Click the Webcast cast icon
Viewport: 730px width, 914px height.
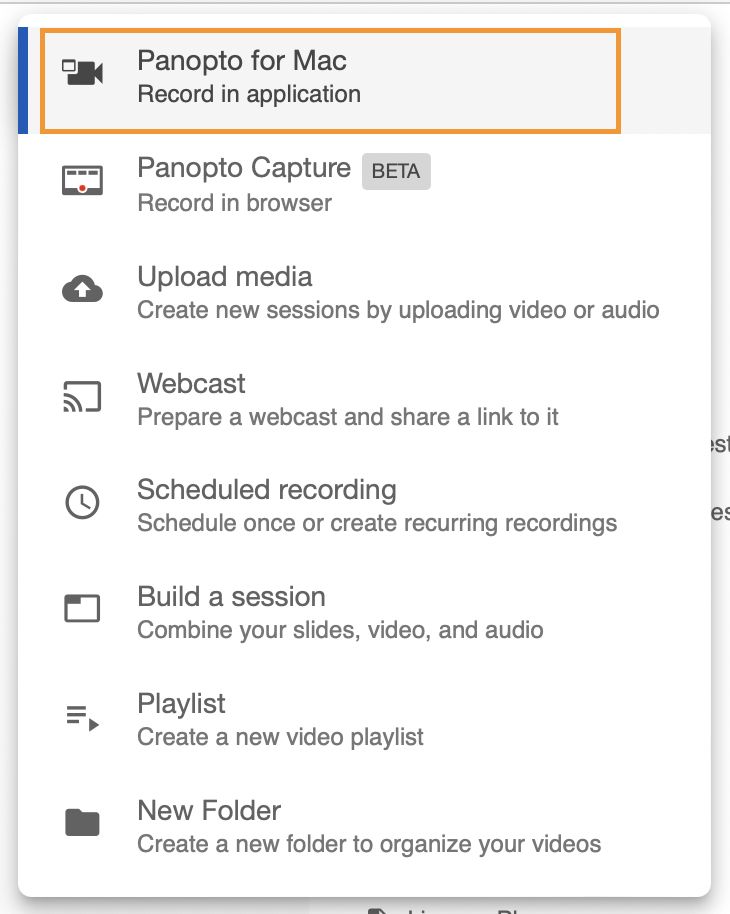click(x=83, y=397)
